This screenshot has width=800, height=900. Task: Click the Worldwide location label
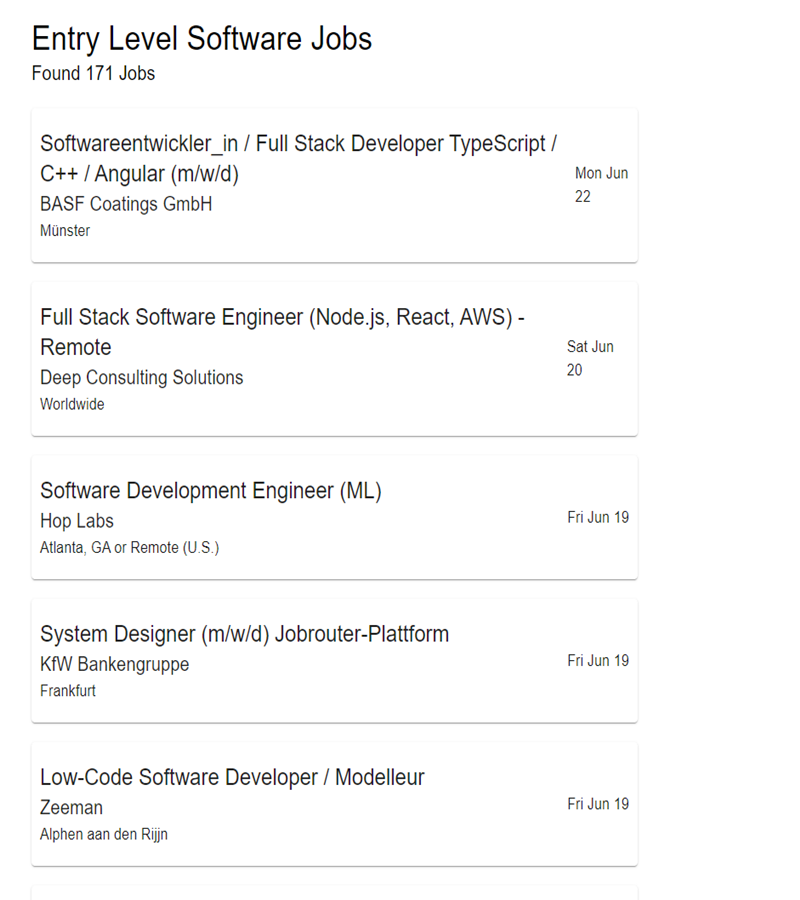coord(71,404)
